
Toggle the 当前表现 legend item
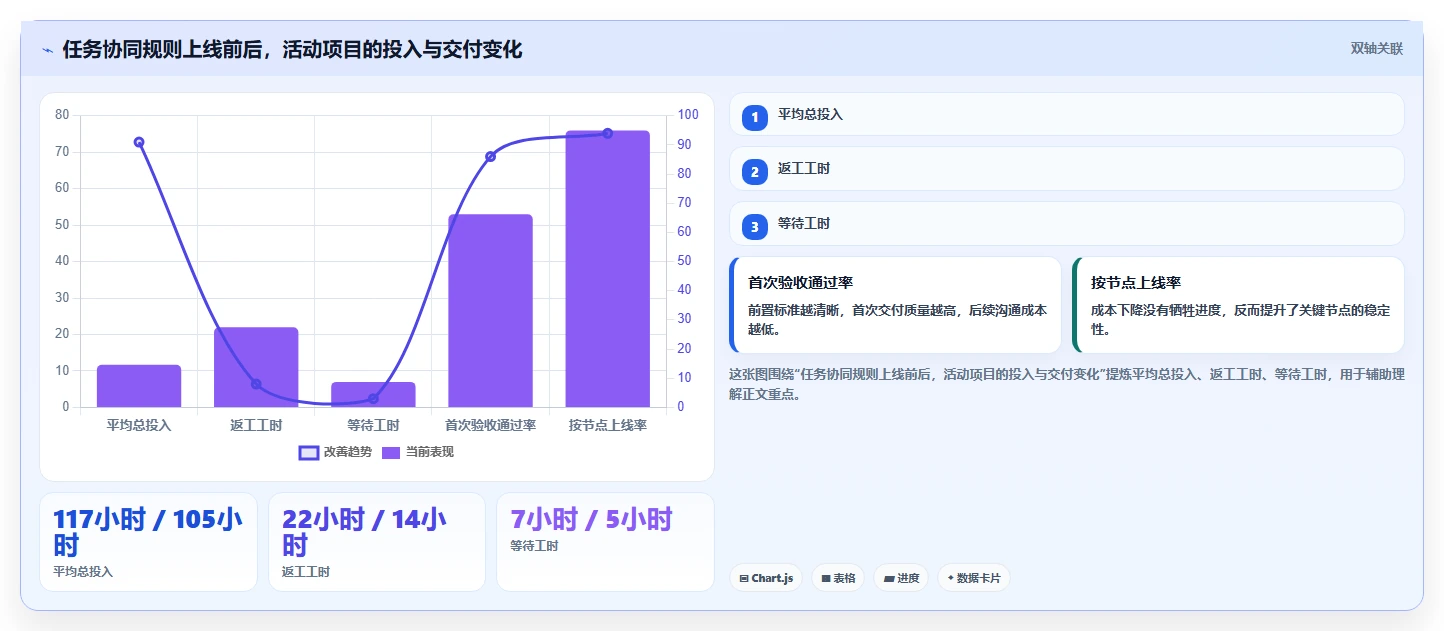click(x=418, y=452)
